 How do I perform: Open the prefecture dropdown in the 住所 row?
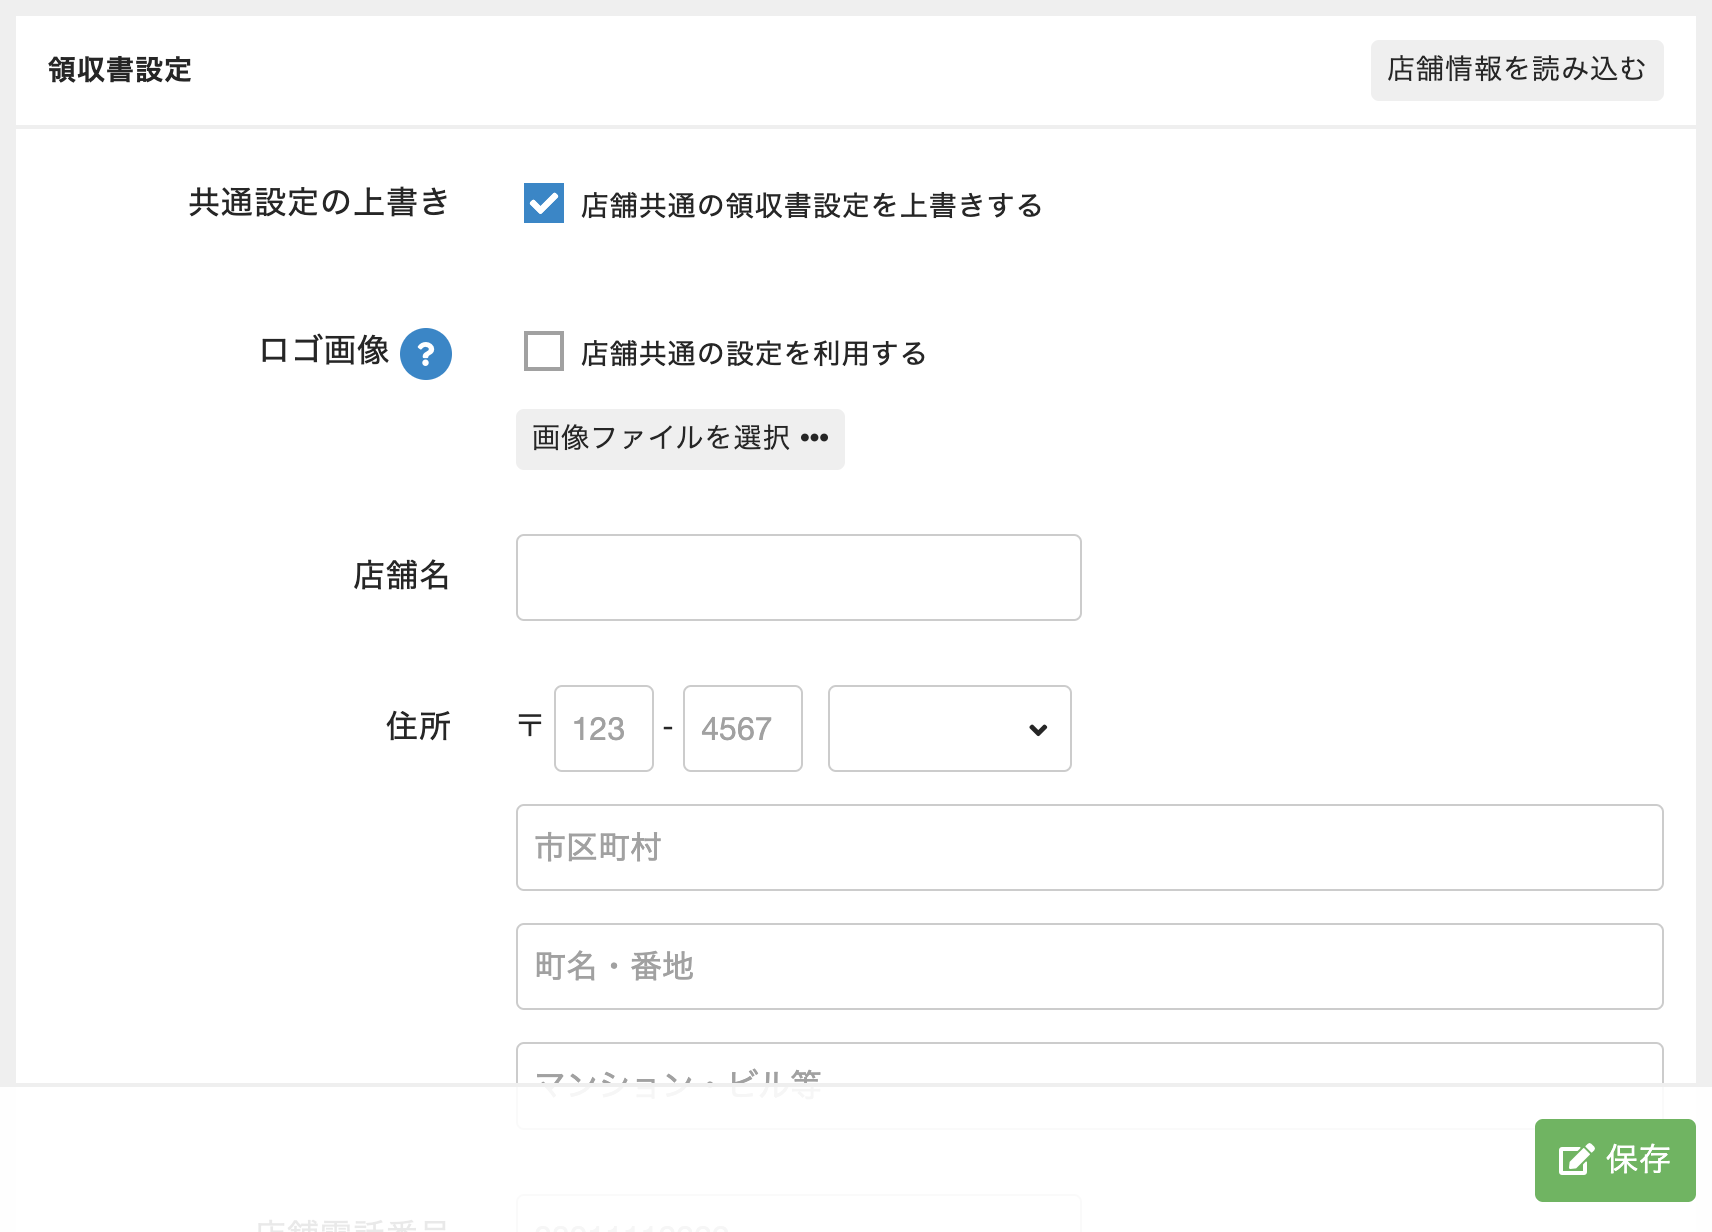(948, 729)
